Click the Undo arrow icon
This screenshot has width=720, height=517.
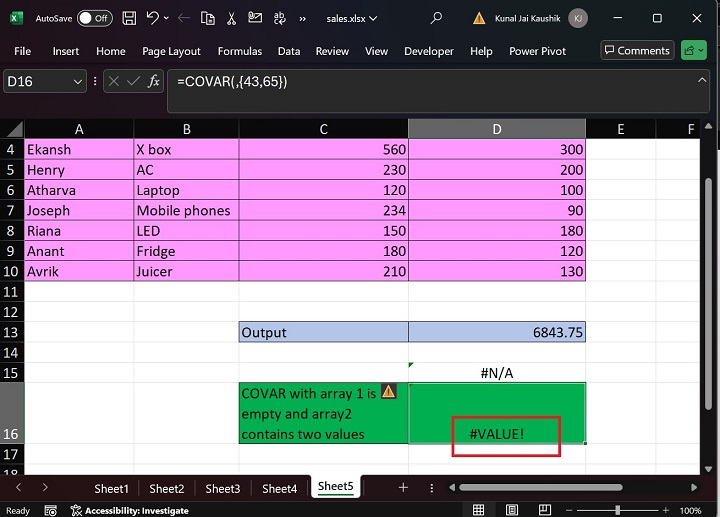click(x=152, y=18)
